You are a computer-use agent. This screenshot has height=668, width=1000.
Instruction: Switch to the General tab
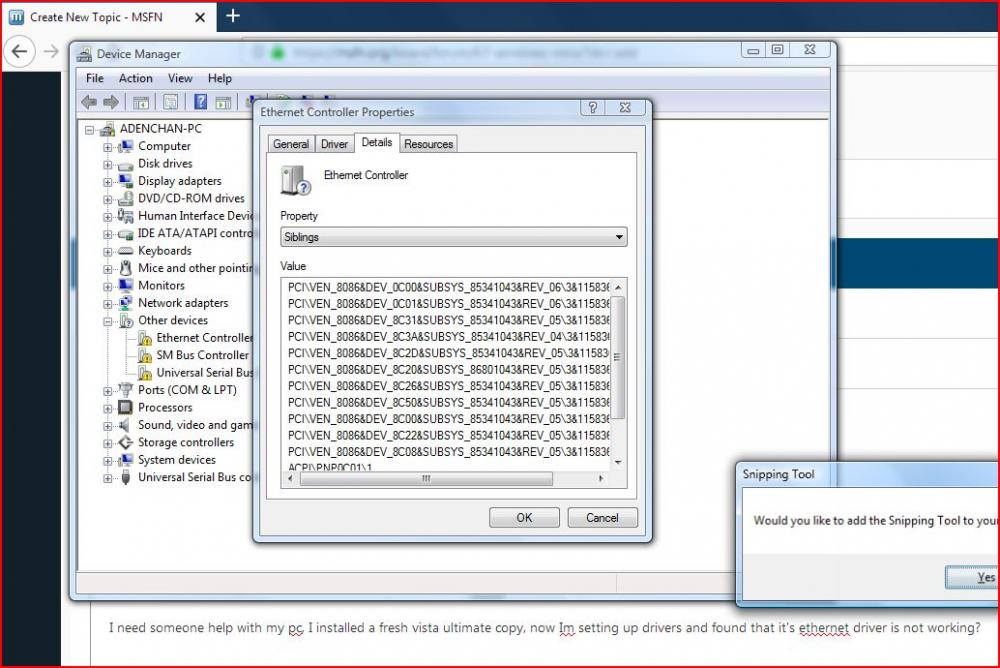tap(291, 144)
